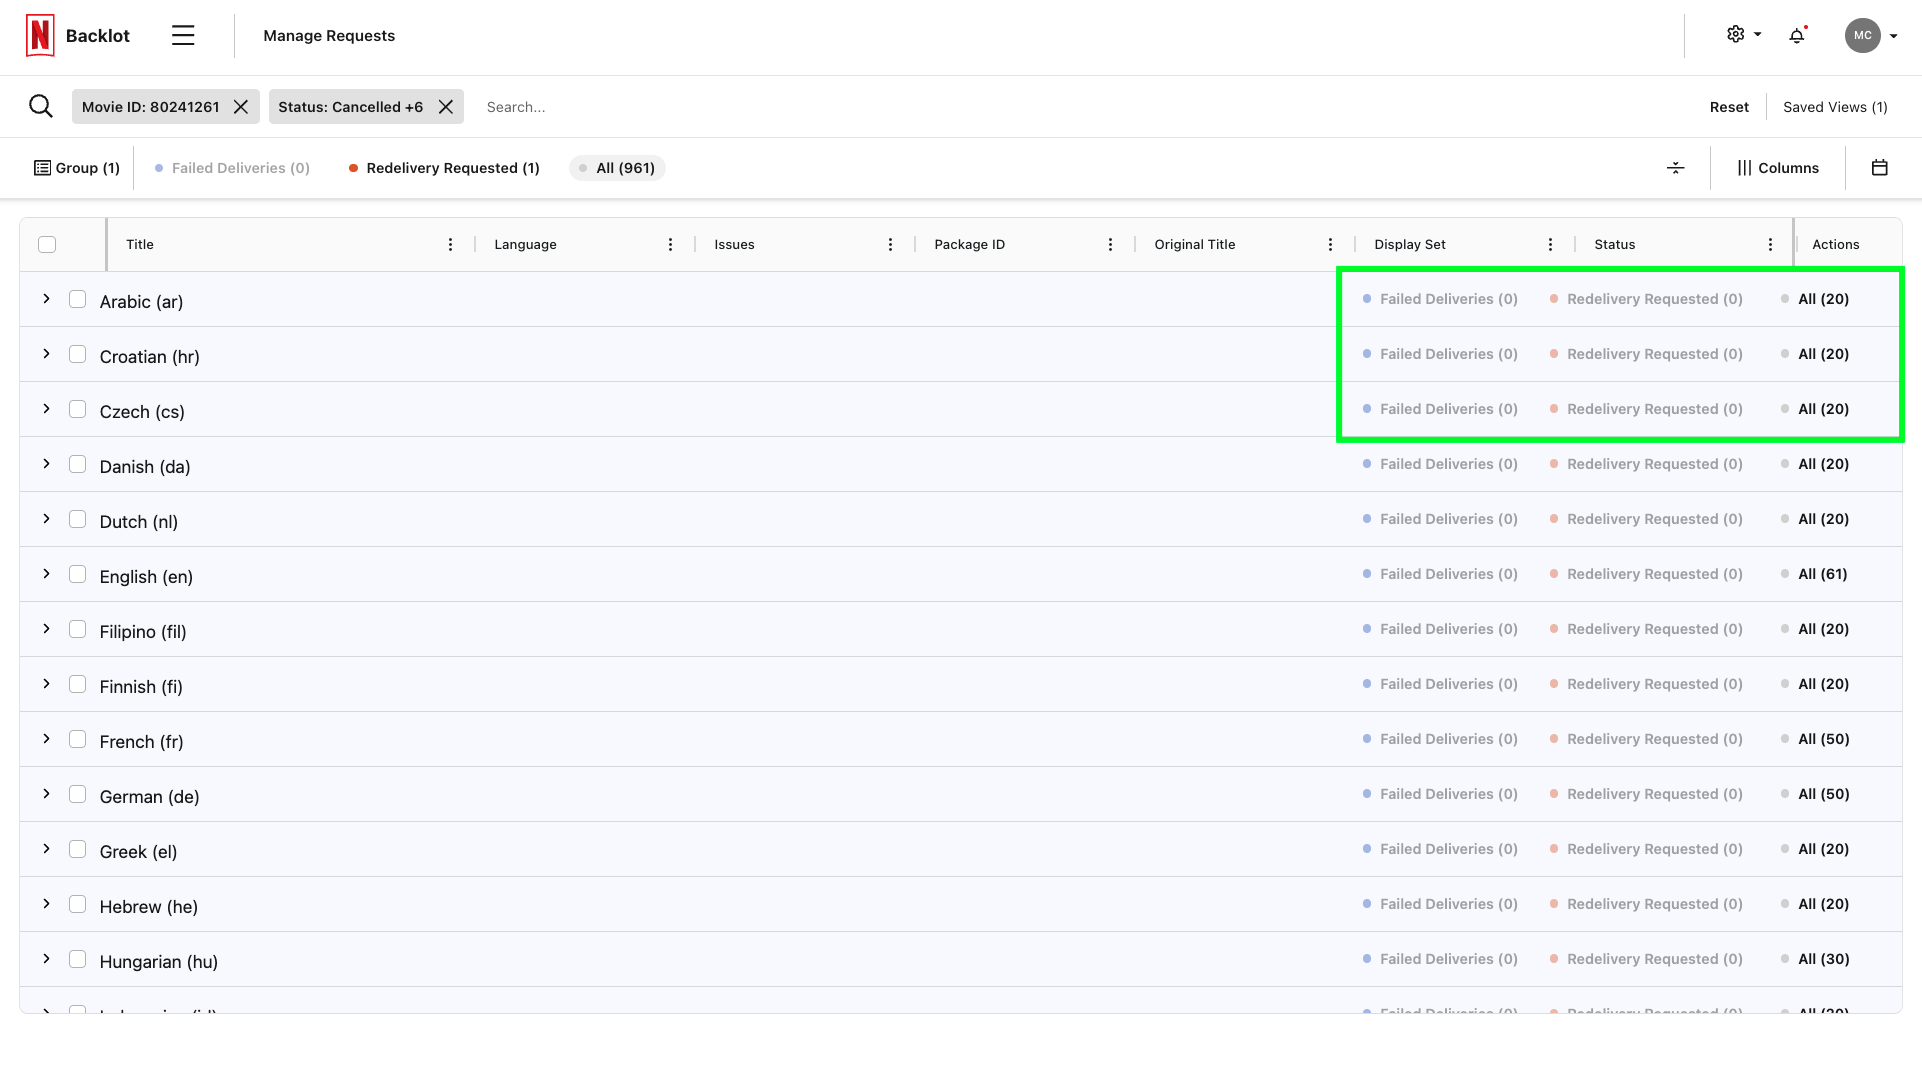Expand the English (en) group row
Screen dimensions: 1922x1081
point(46,574)
